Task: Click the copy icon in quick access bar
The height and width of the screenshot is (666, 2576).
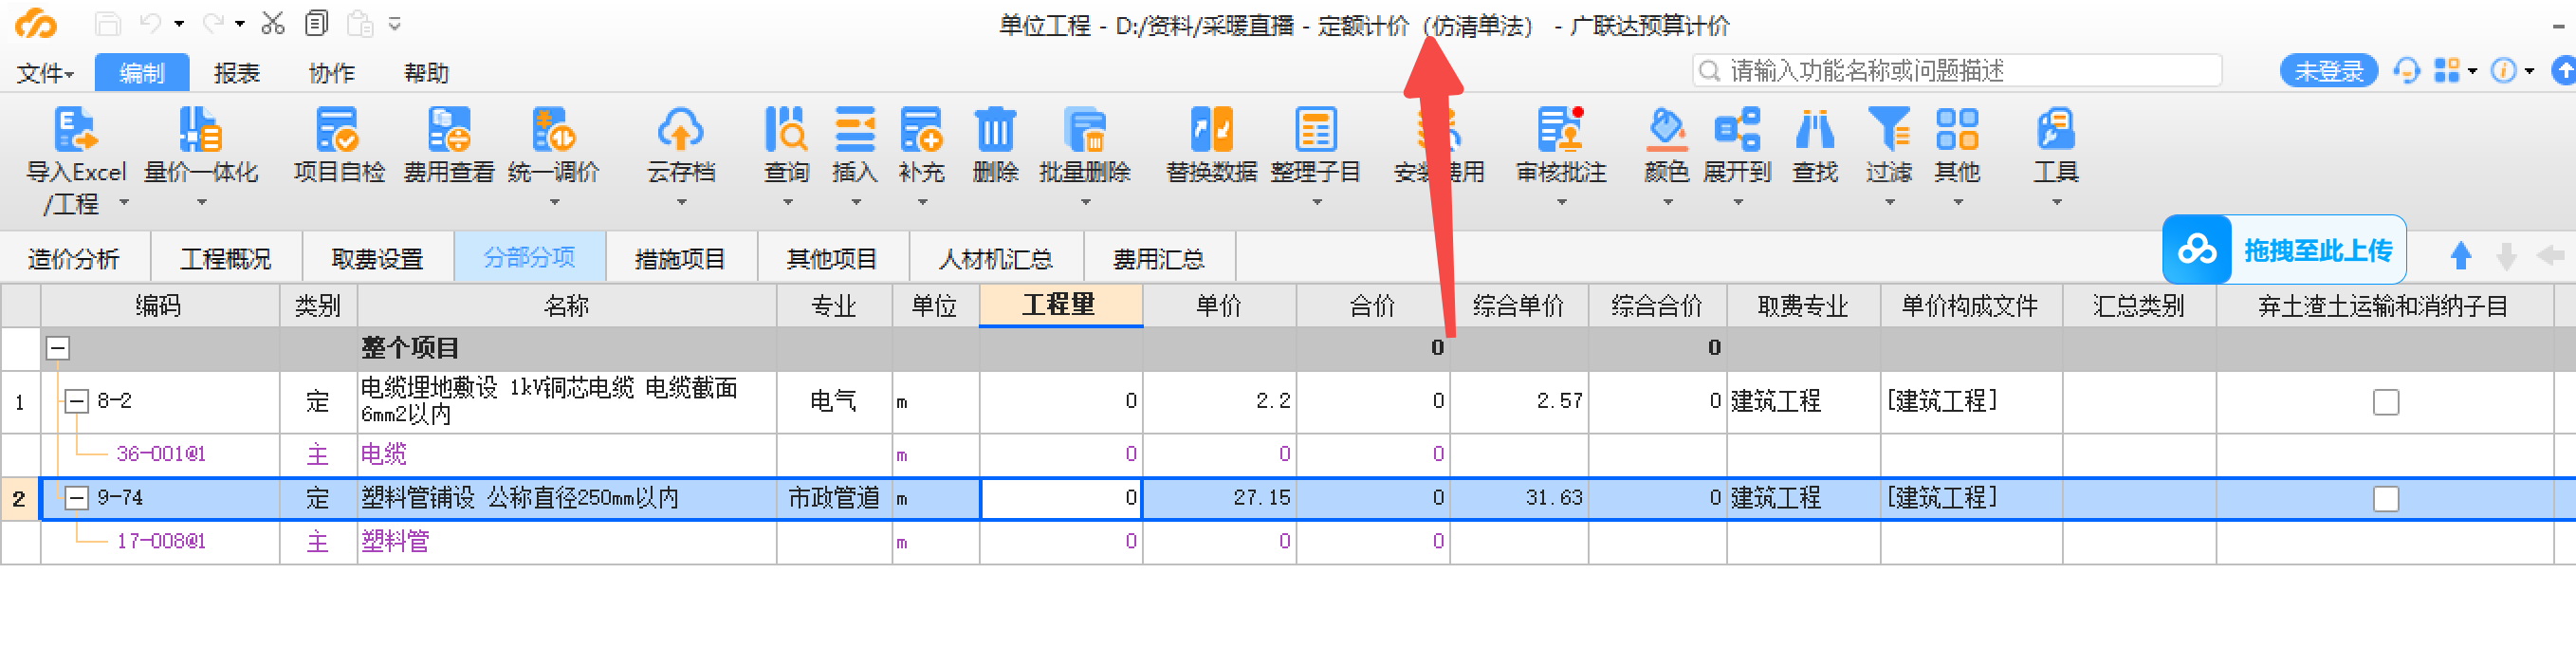Action: pos(316,23)
